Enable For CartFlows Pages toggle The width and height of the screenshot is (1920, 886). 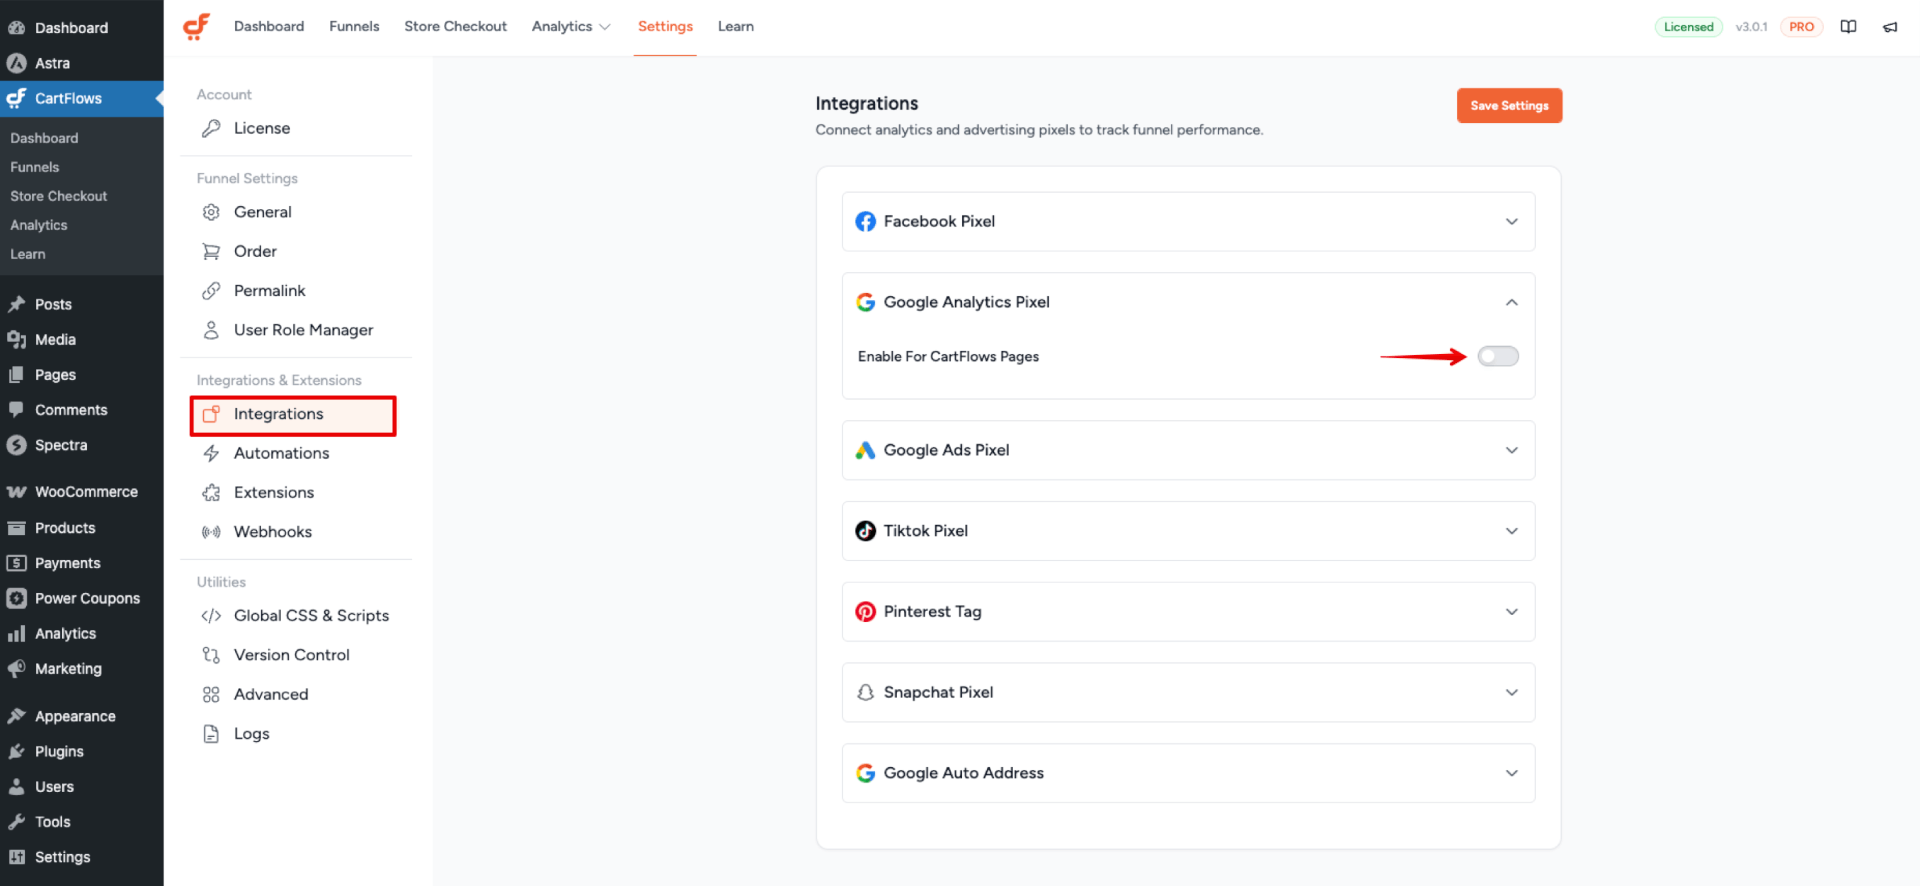click(1498, 356)
